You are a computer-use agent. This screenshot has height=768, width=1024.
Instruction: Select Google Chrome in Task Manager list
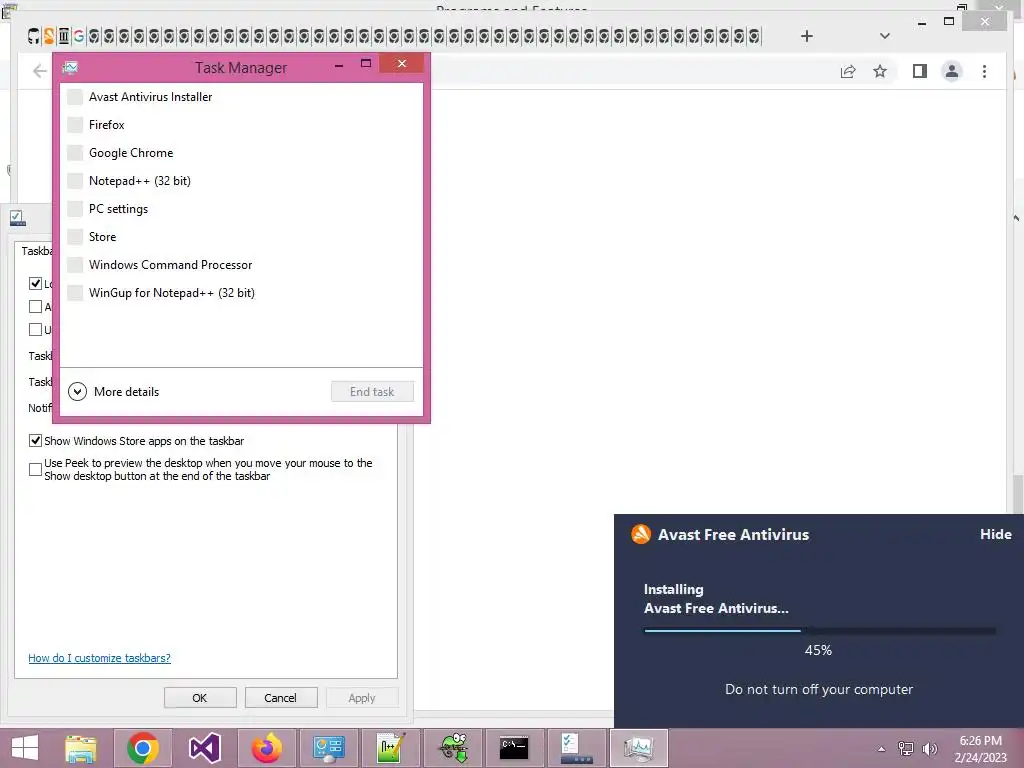241,153
